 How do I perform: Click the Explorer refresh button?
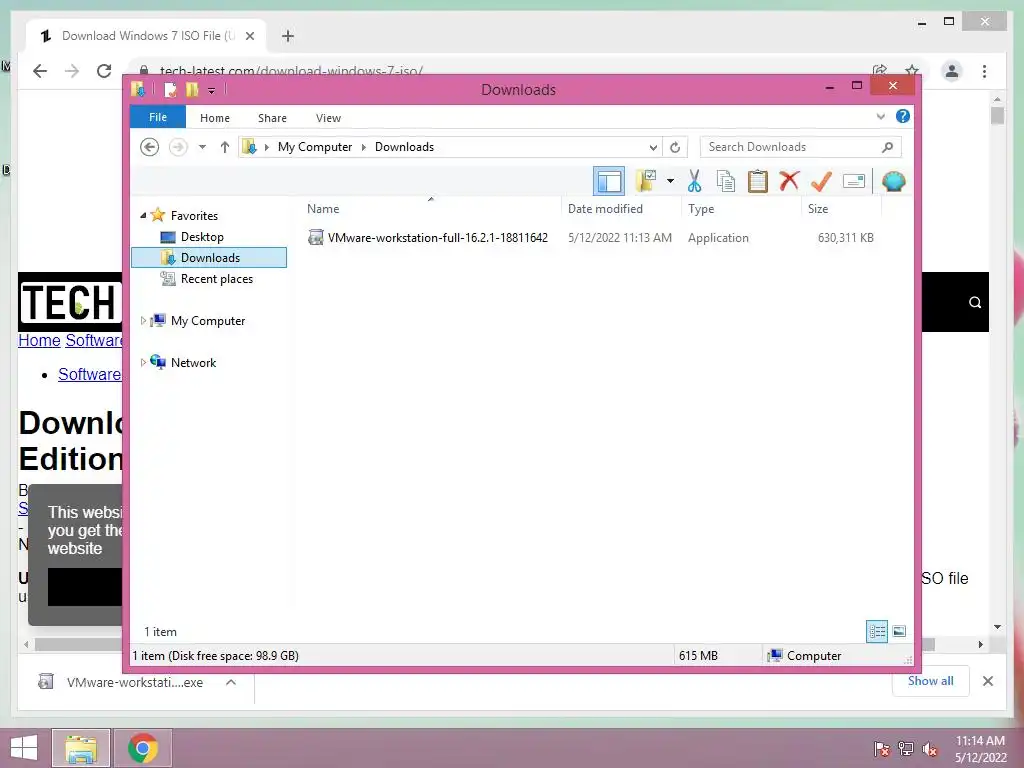click(675, 147)
